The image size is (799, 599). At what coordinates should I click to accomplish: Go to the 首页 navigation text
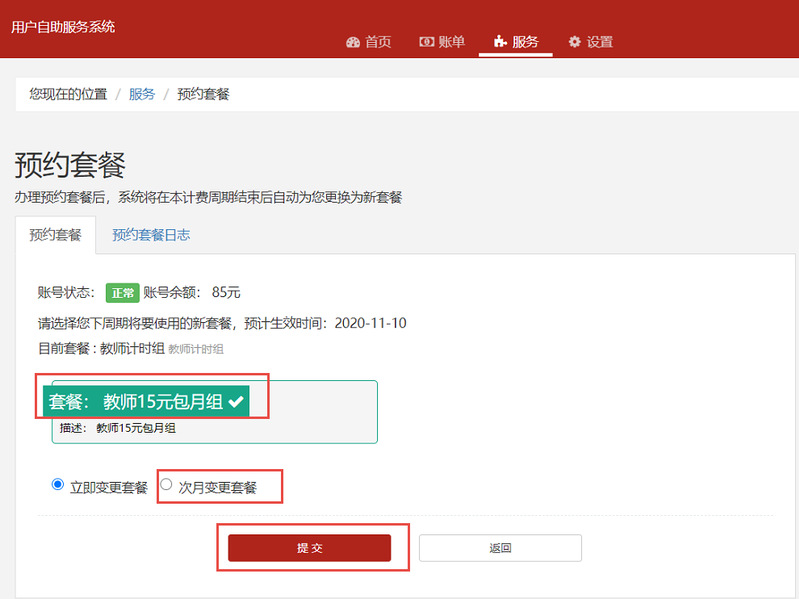[x=378, y=42]
